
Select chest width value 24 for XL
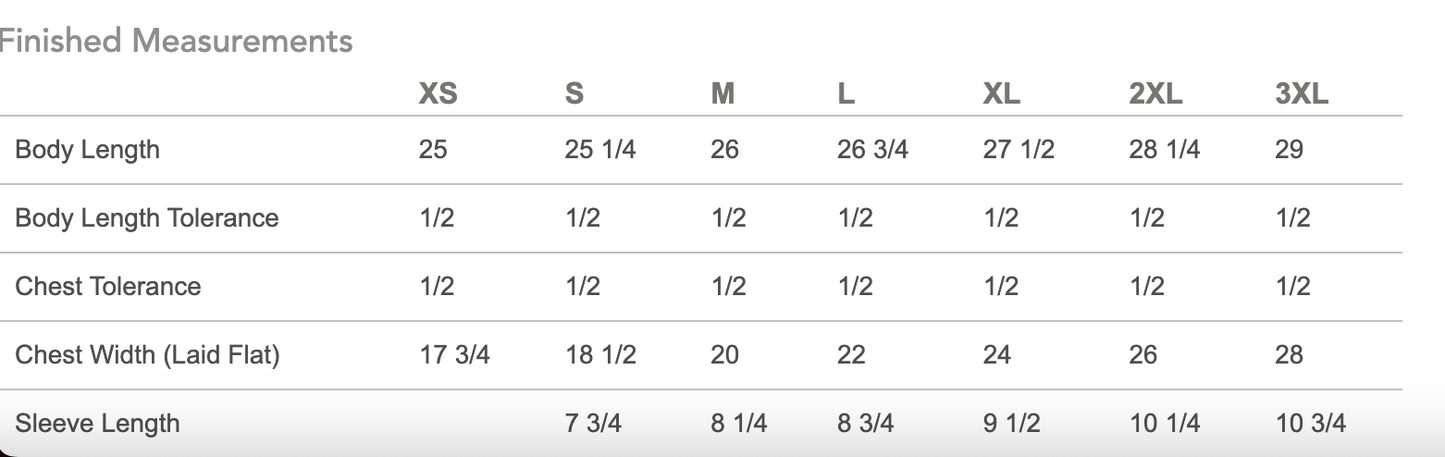[997, 354]
